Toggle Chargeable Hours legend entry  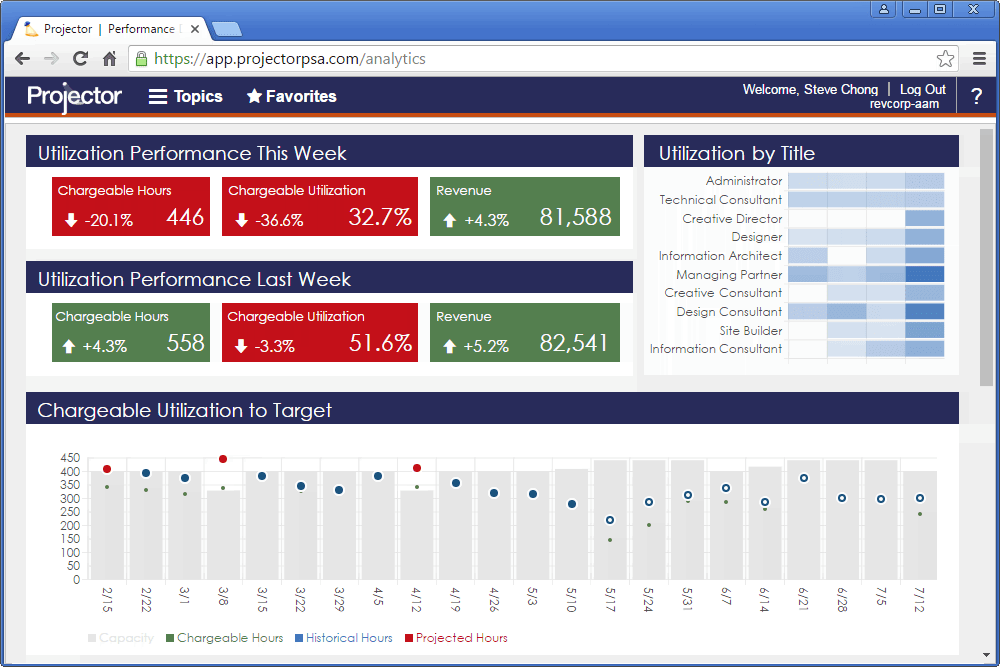[x=223, y=638]
